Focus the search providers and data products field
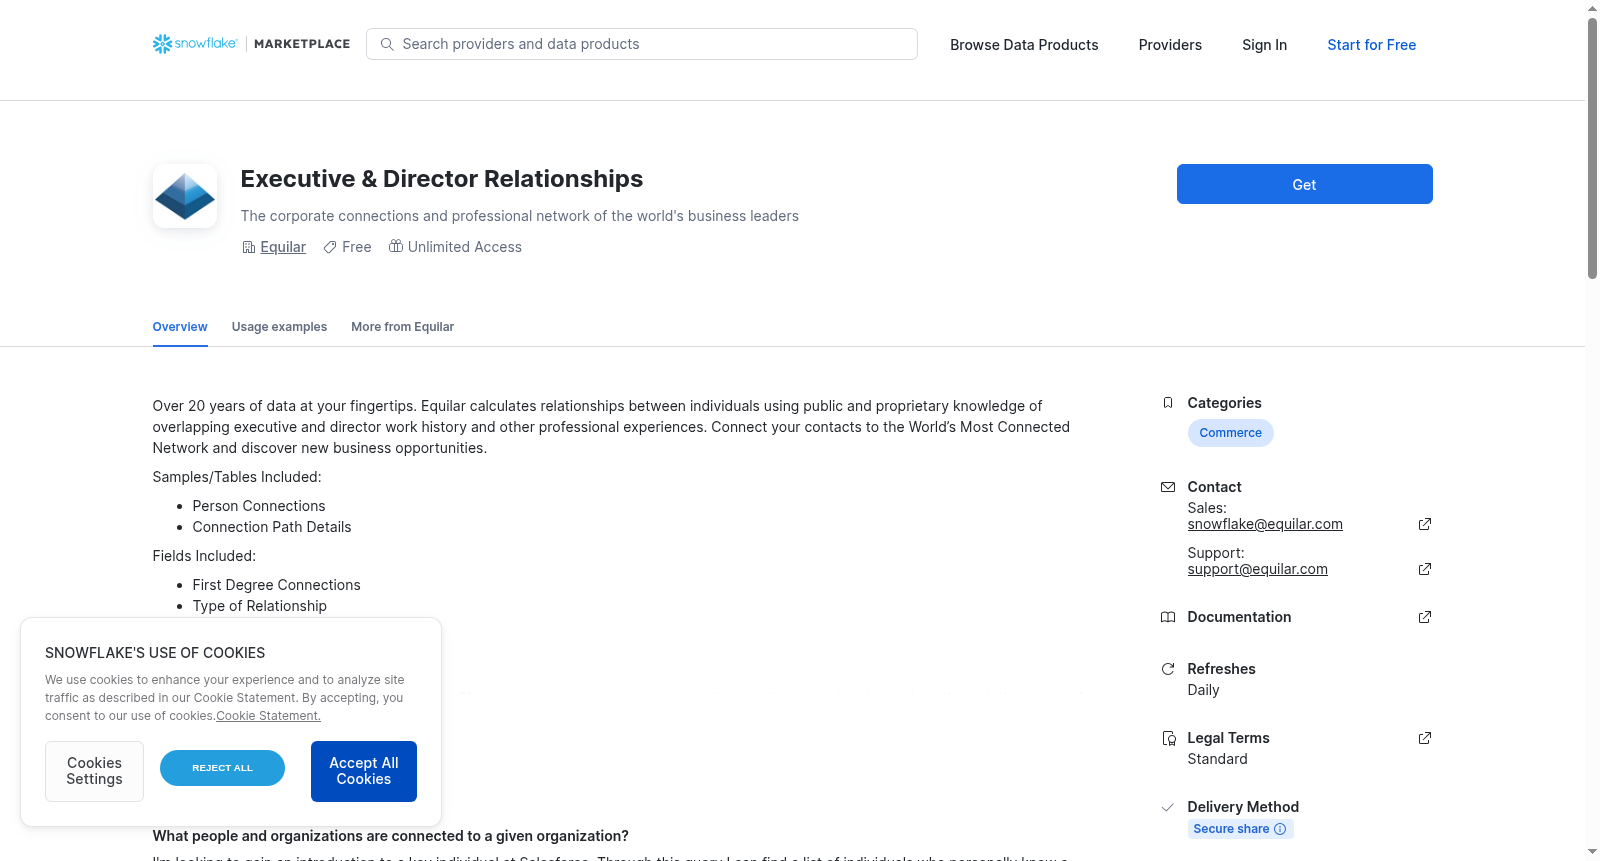This screenshot has width=1600, height=861. [642, 44]
